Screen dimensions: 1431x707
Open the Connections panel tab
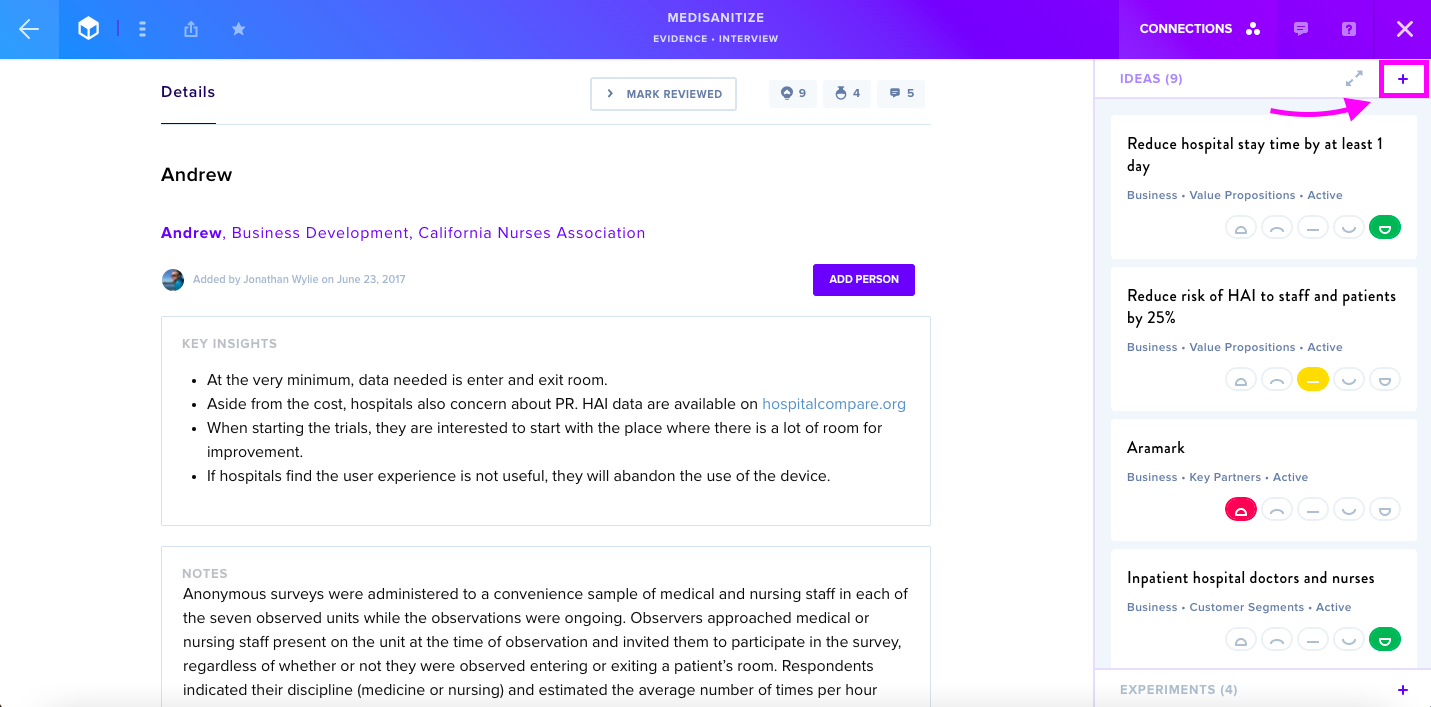[x=1200, y=29]
